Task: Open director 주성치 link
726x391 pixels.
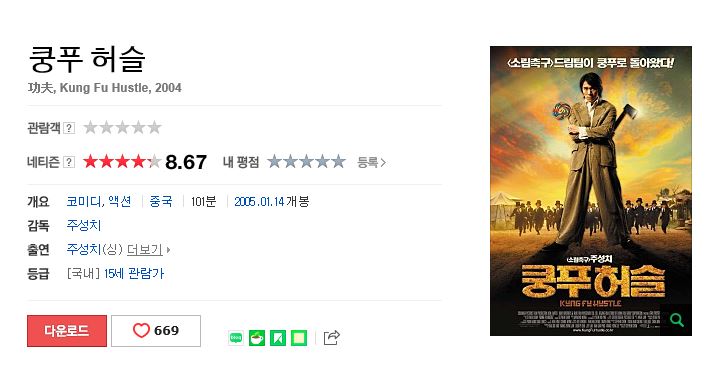Action: click(84, 226)
